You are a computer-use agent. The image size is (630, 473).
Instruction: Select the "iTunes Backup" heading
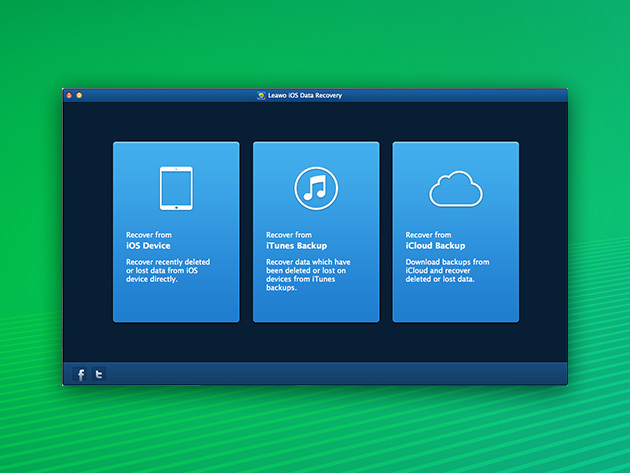[296, 245]
